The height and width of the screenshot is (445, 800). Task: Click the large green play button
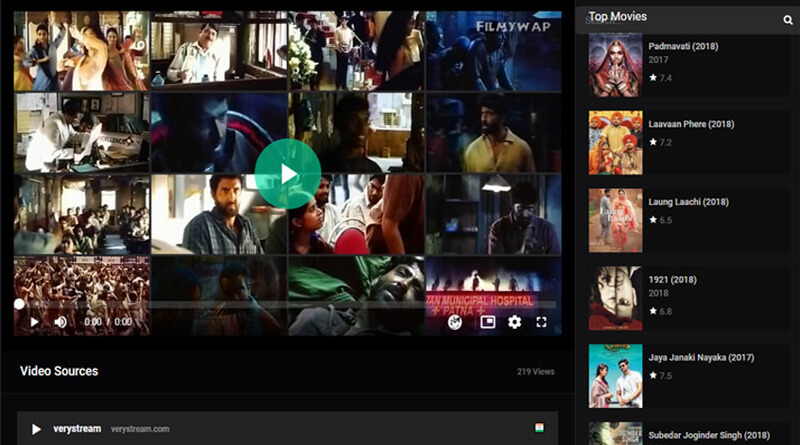tap(288, 174)
